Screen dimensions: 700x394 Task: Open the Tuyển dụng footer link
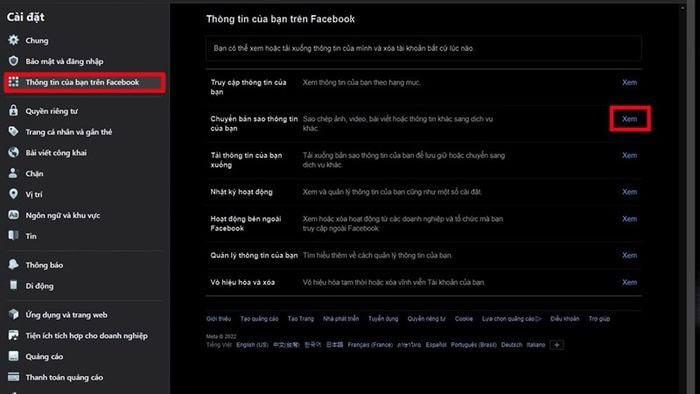point(383,319)
